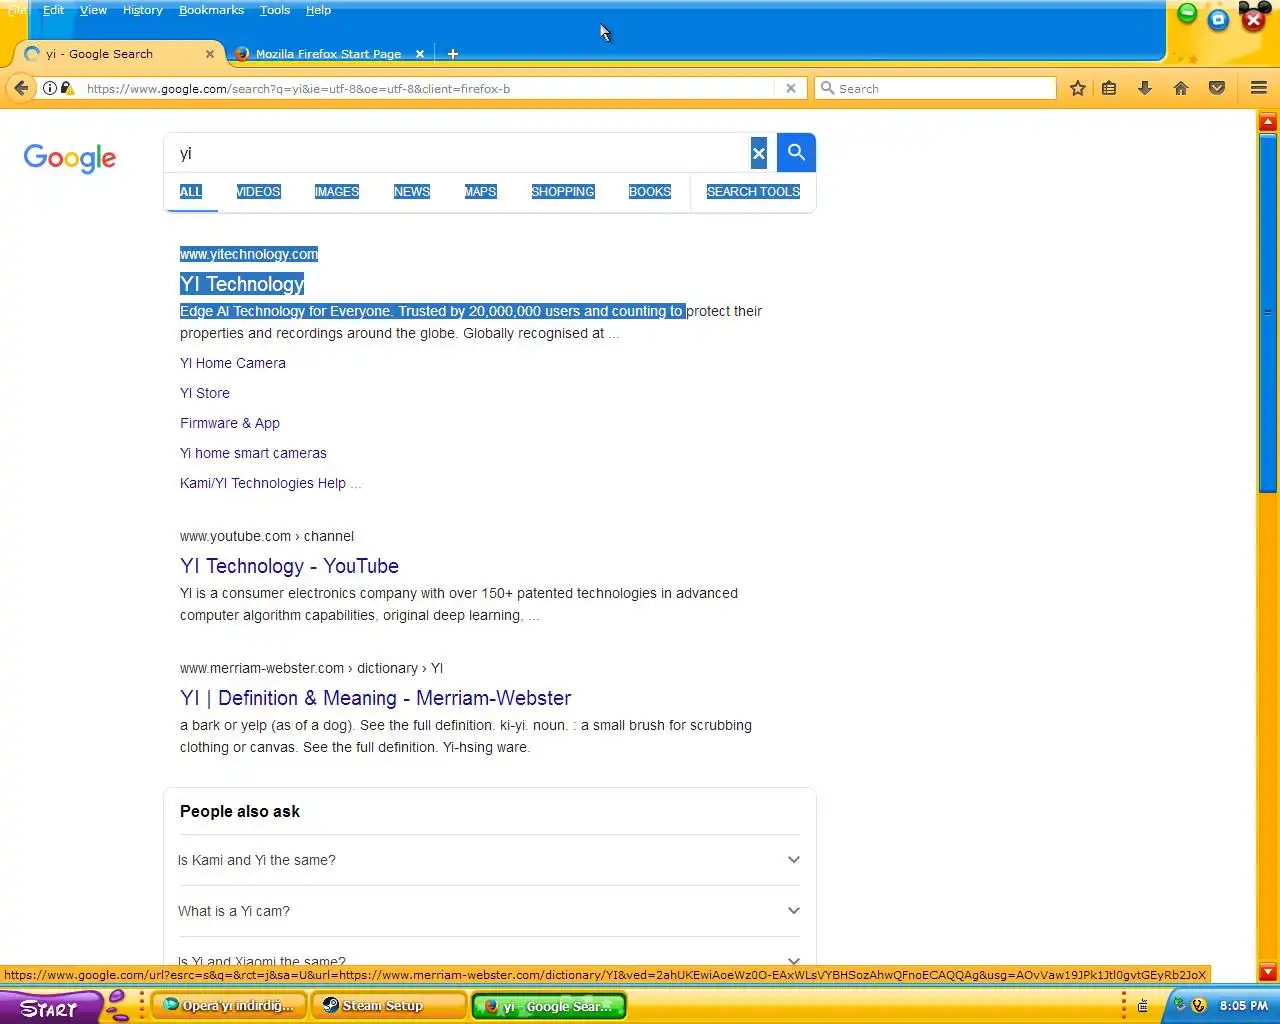Open the Tools menu
Image resolution: width=1280 pixels, height=1024 pixels.
coord(275,10)
